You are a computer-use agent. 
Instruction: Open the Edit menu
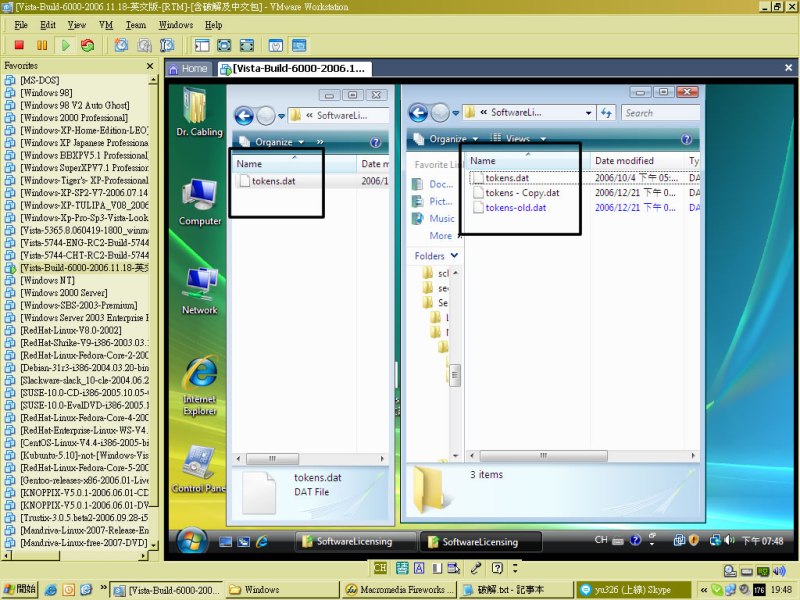click(48, 25)
